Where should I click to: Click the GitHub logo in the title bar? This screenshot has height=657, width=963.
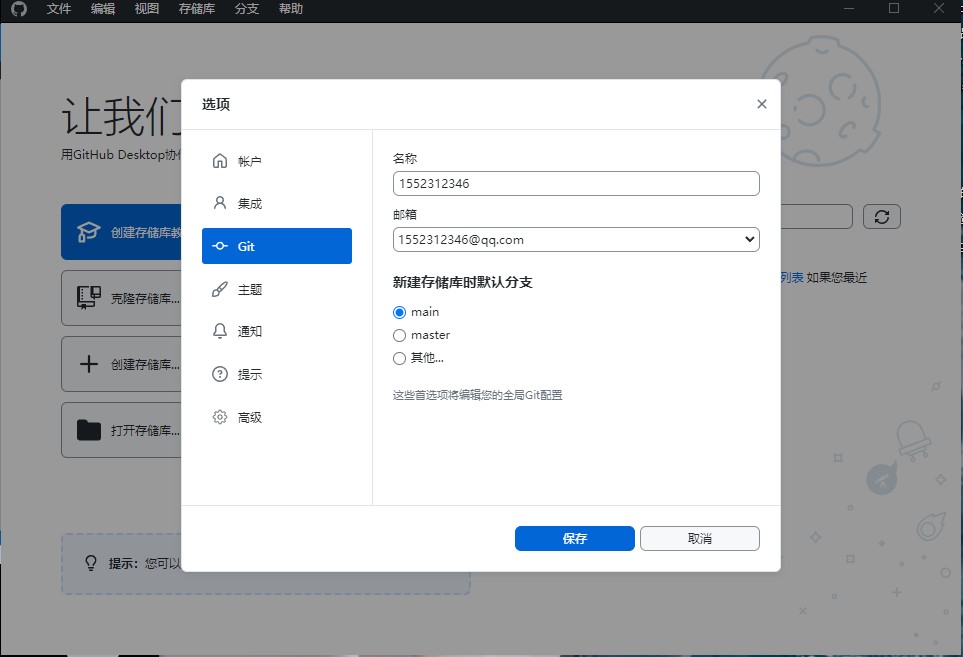tap(16, 9)
